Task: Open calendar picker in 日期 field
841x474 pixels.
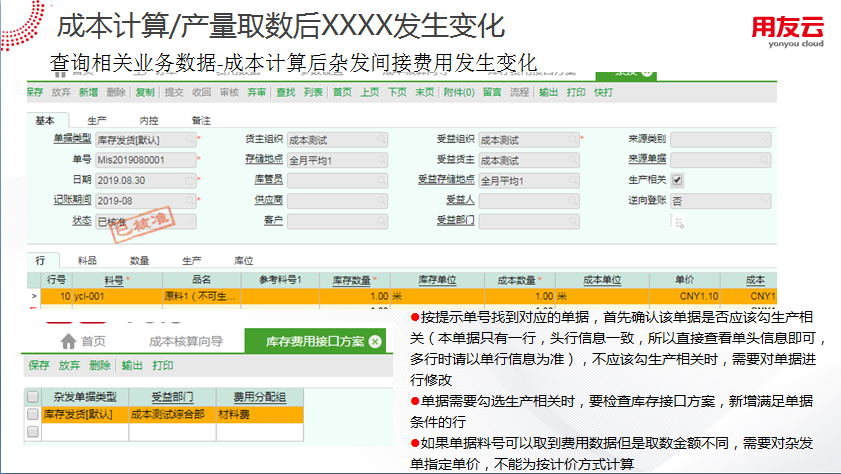Action: tap(189, 180)
